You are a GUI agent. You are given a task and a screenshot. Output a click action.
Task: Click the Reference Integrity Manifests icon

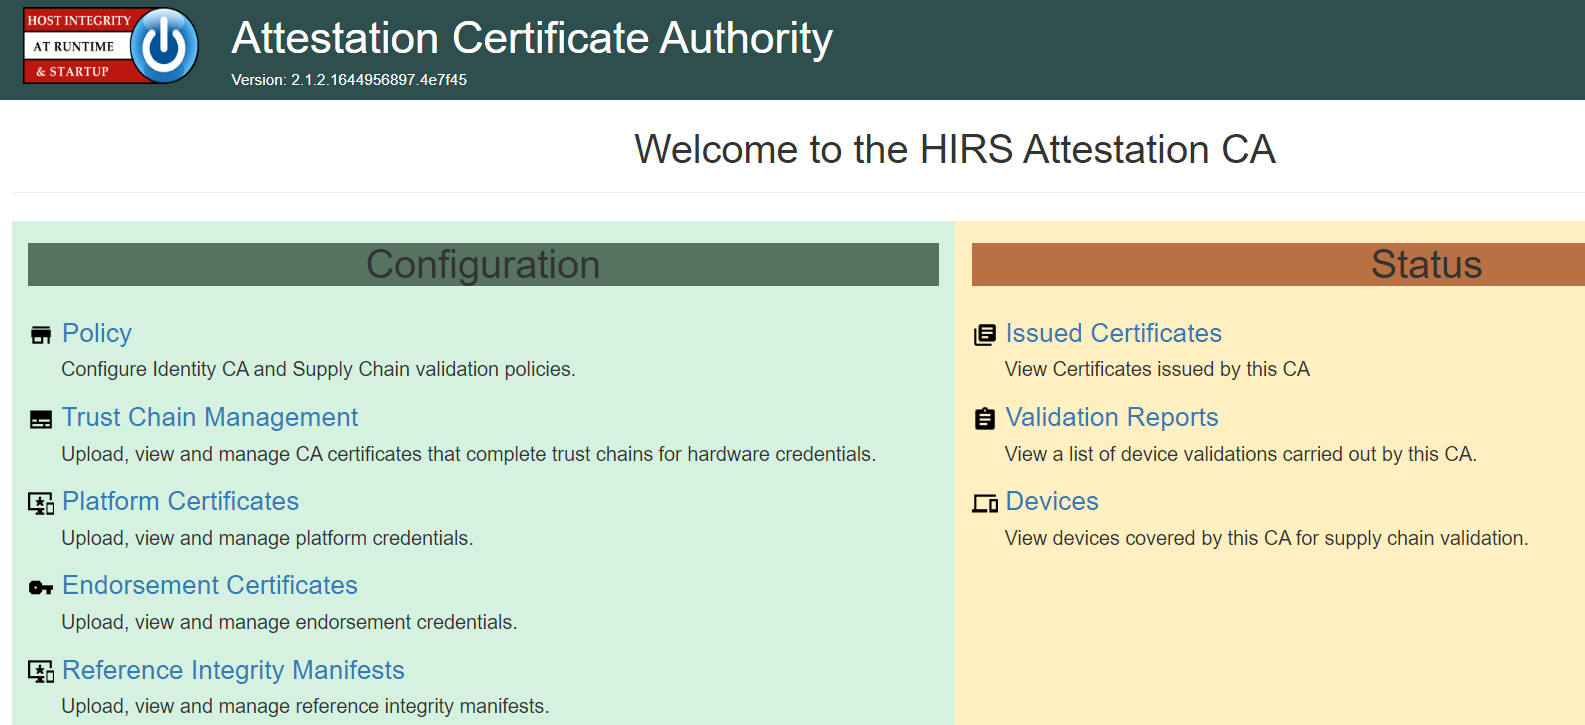coord(41,671)
